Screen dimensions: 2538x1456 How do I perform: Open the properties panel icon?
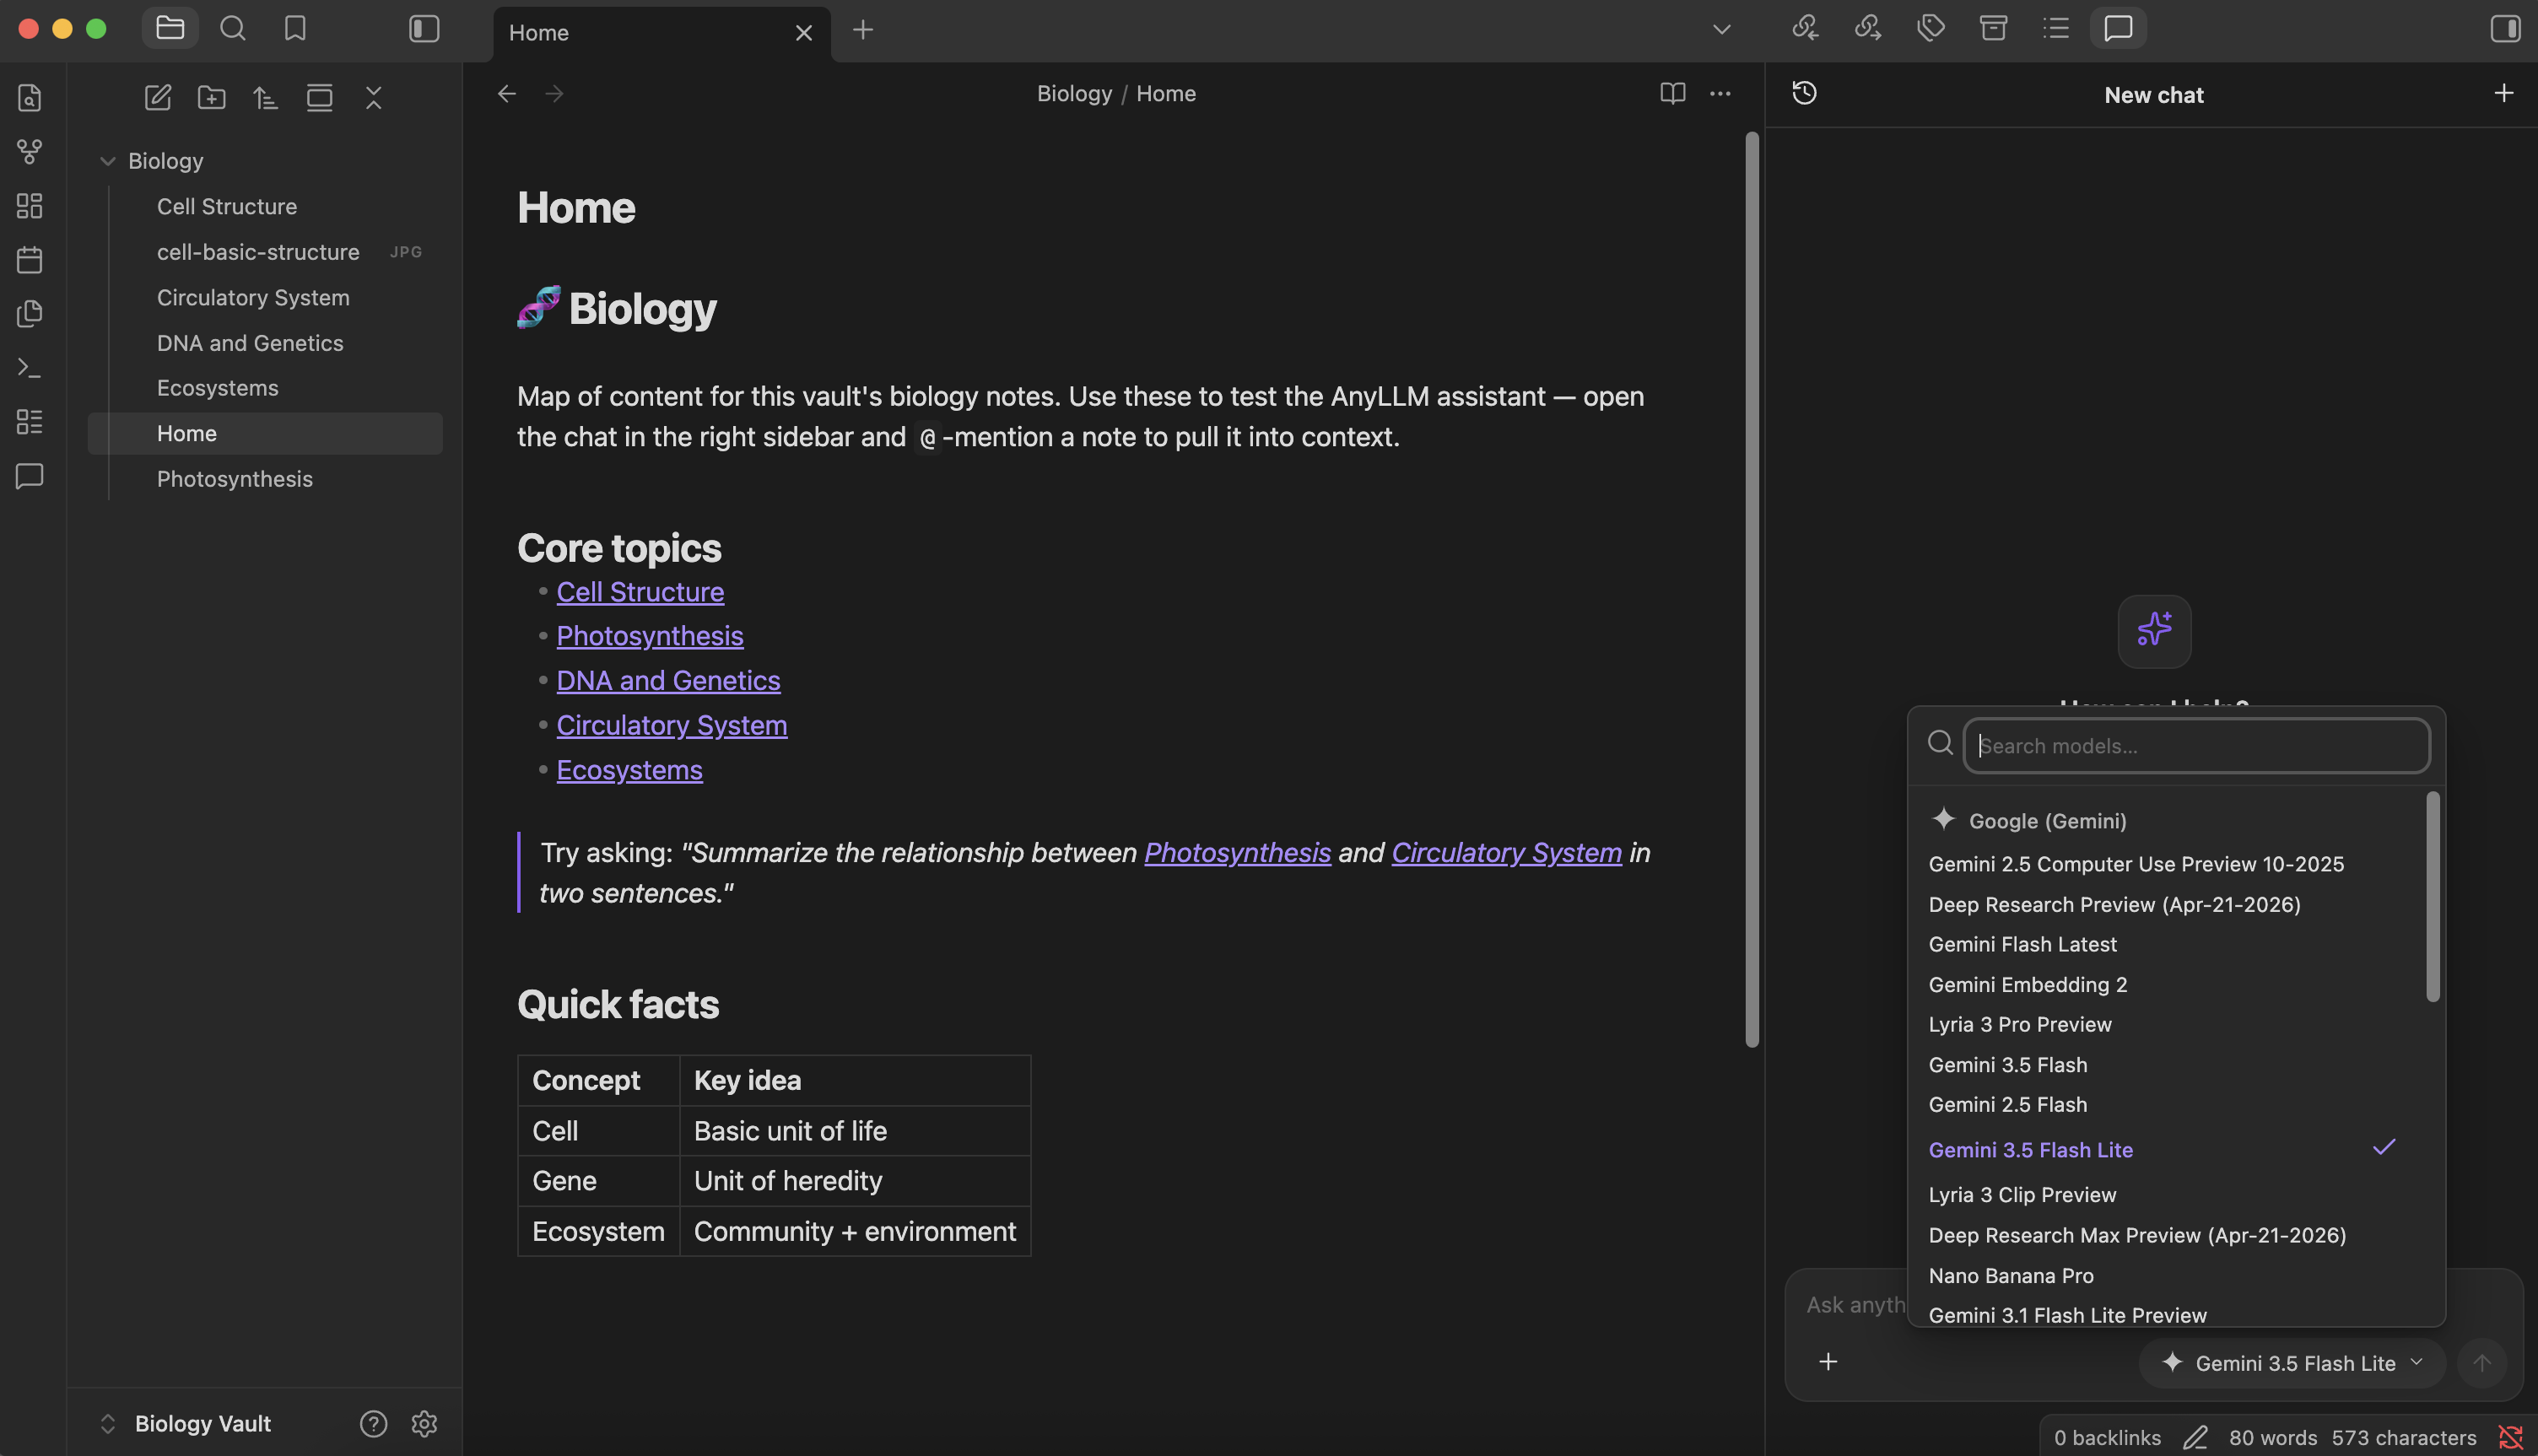tap(1994, 28)
